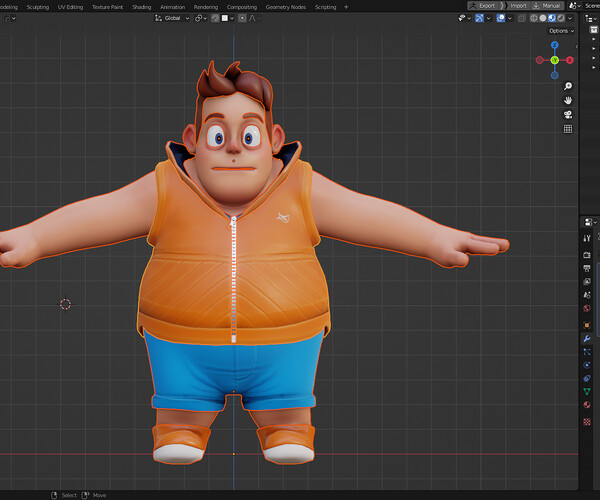Toggle show gizmo button
The height and width of the screenshot is (500, 600).
coord(479,18)
